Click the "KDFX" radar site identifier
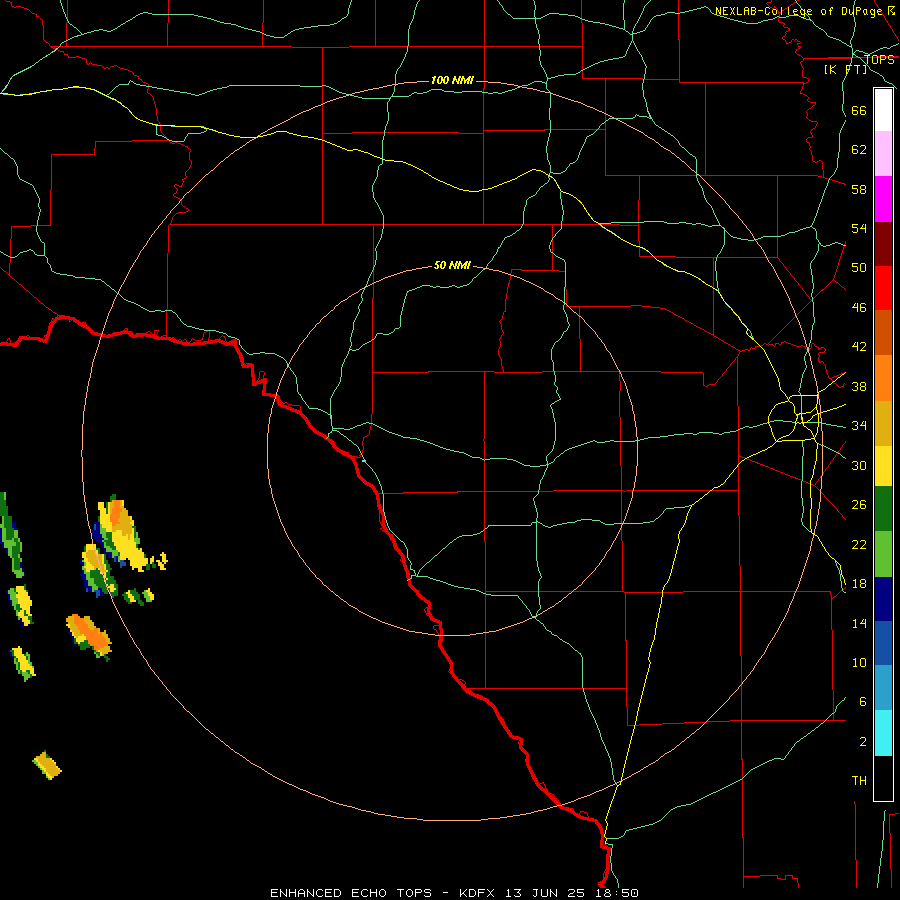900x900 pixels. point(479,893)
